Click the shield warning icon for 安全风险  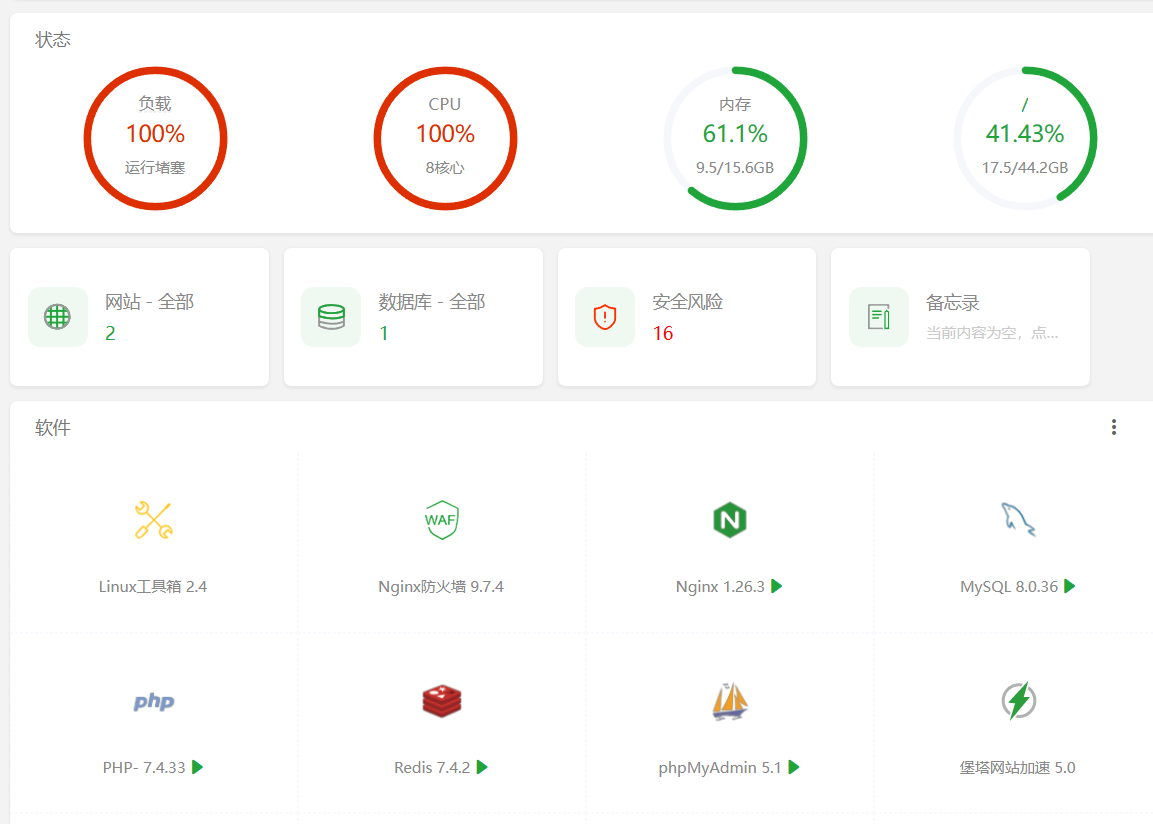point(604,317)
